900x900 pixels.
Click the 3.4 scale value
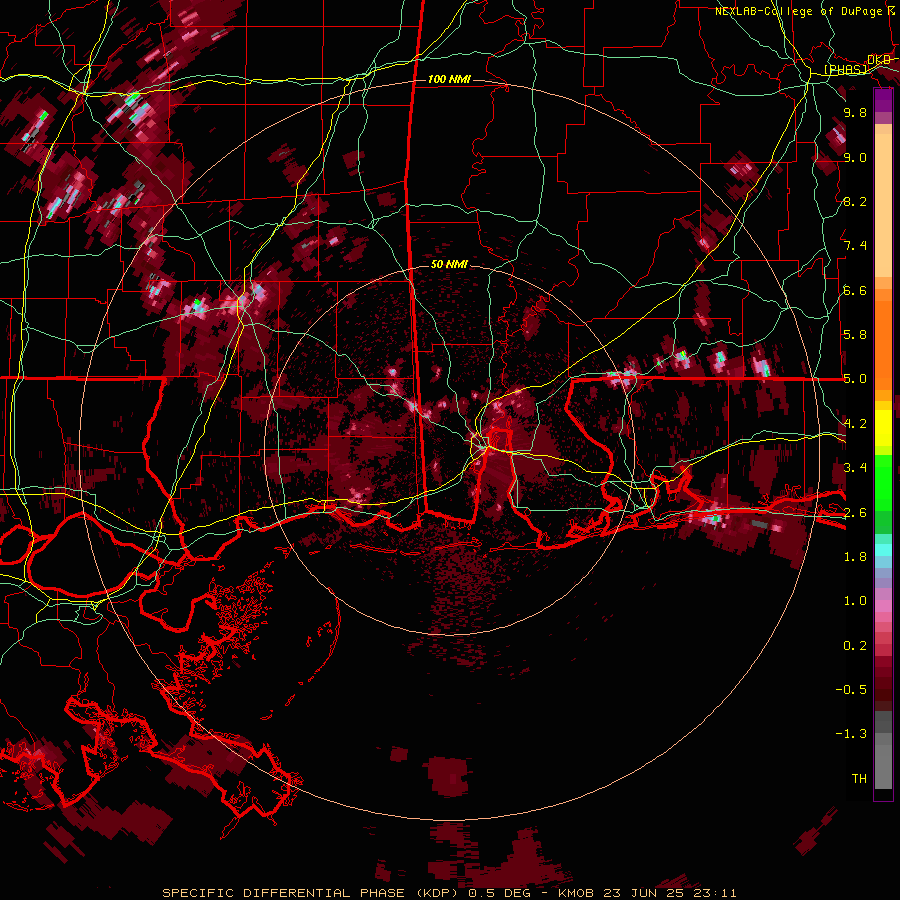click(855, 468)
